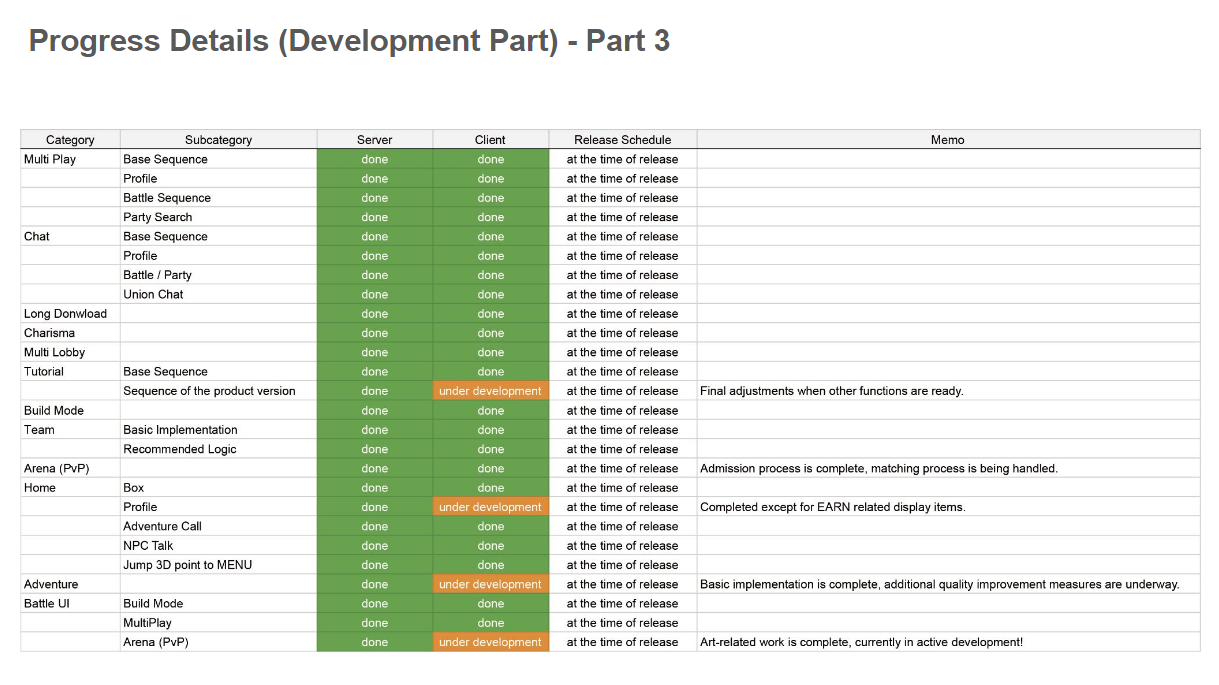Click the 'Battle UI' category cell

tap(70, 604)
